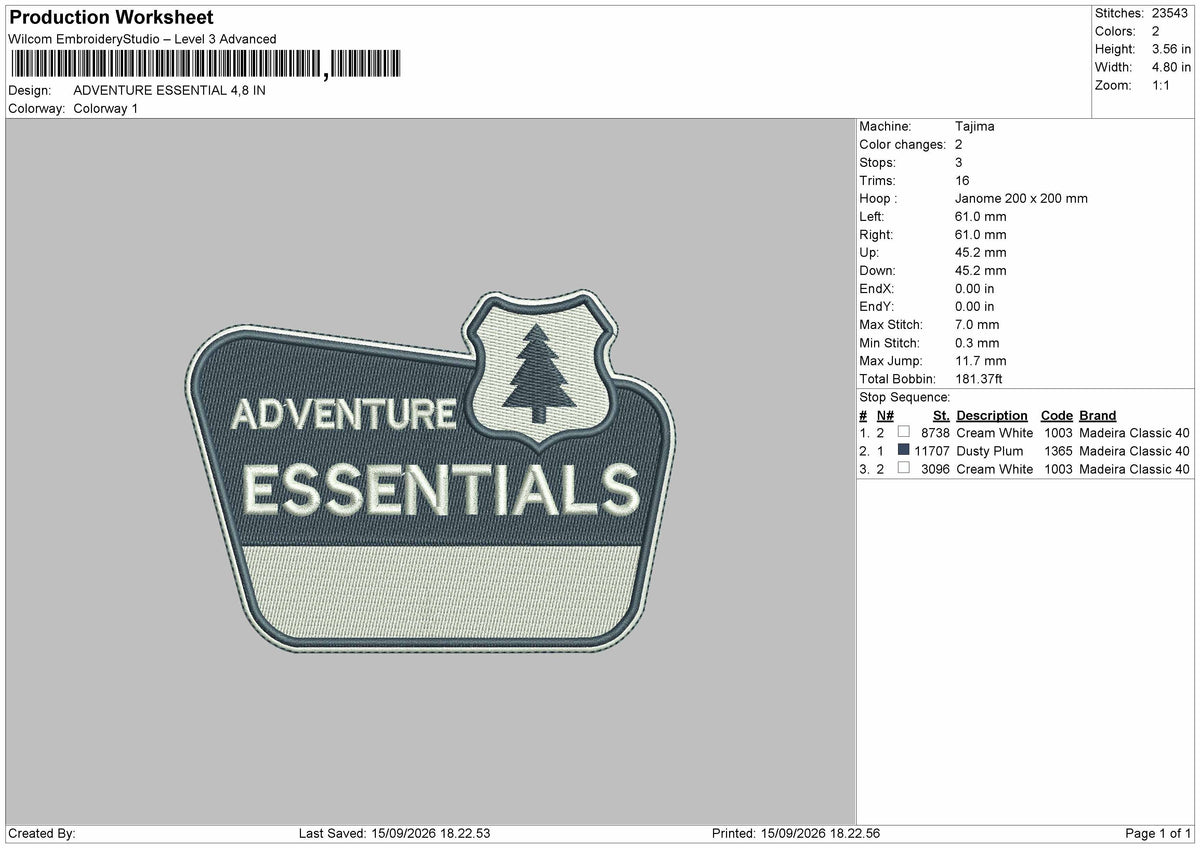Click the 'Created By:' footer label

[x=42, y=833]
